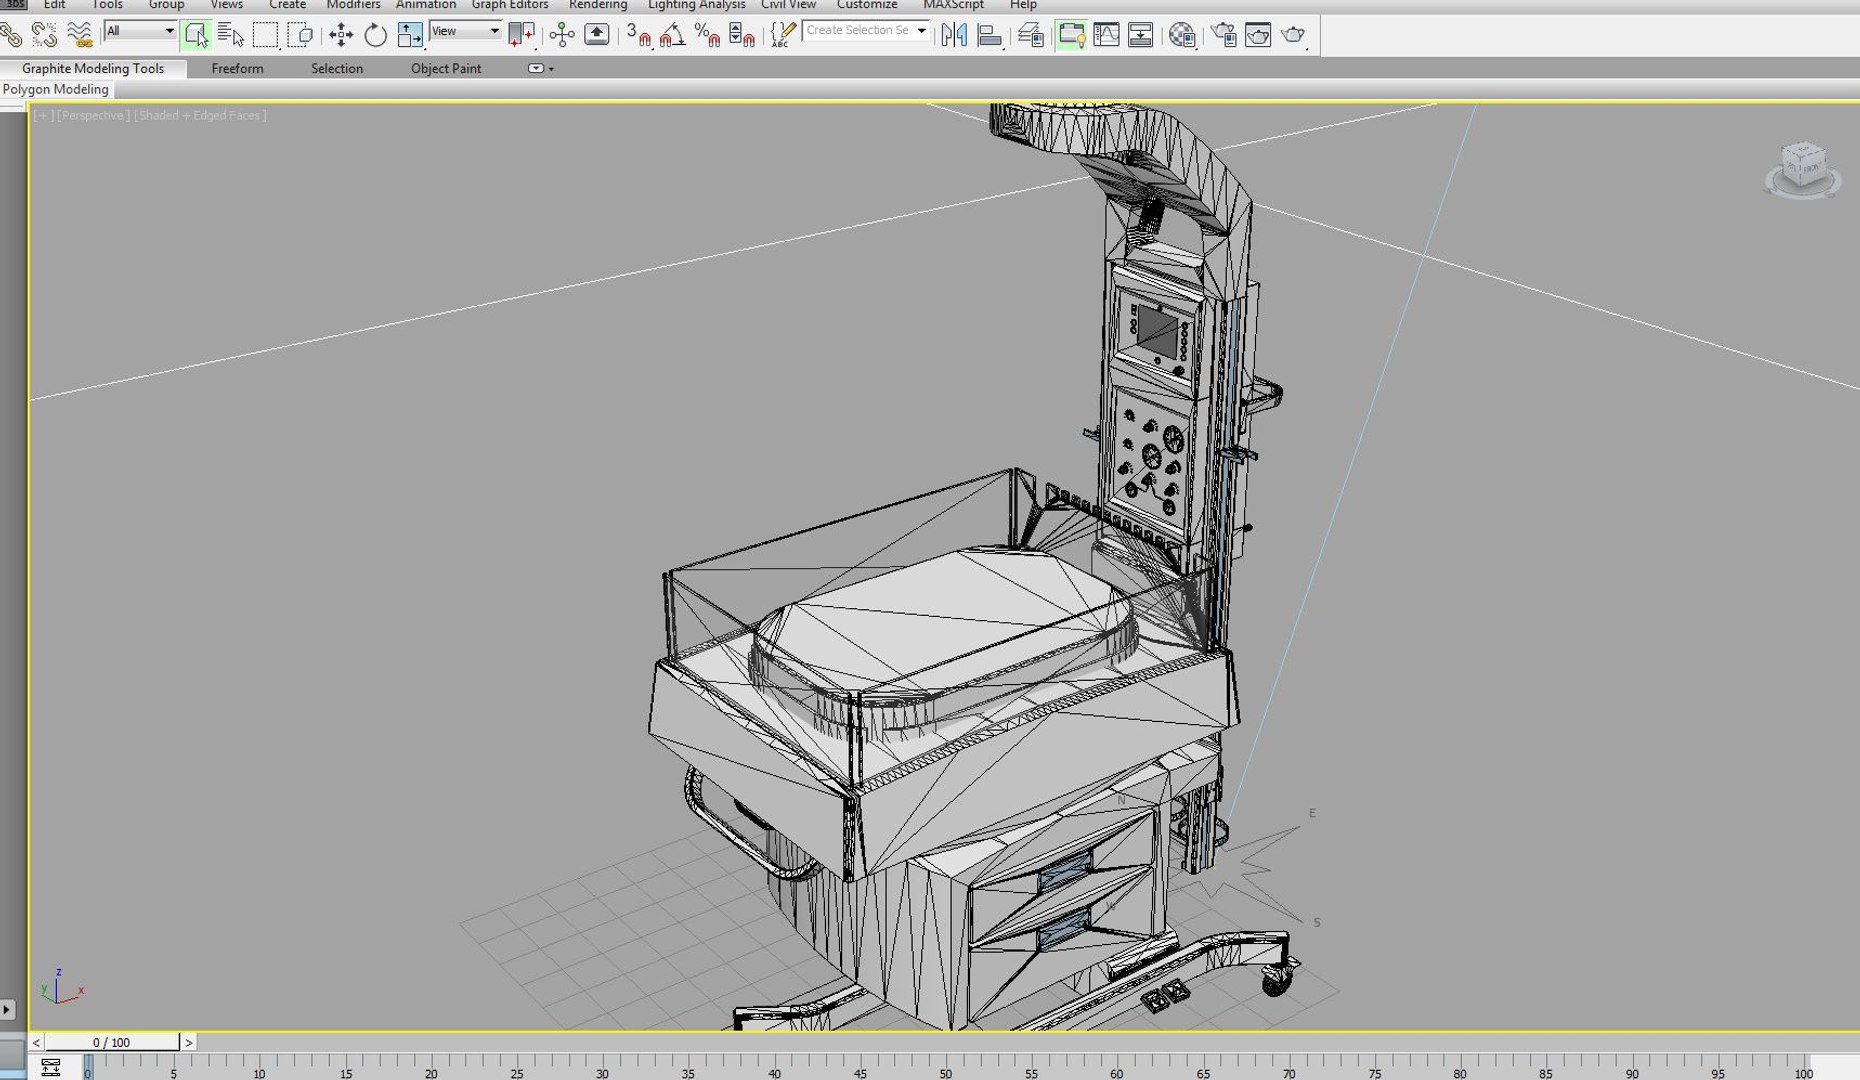
Task: Click the Shaded + Edged Faces label
Action: pyautogui.click(x=200, y=115)
